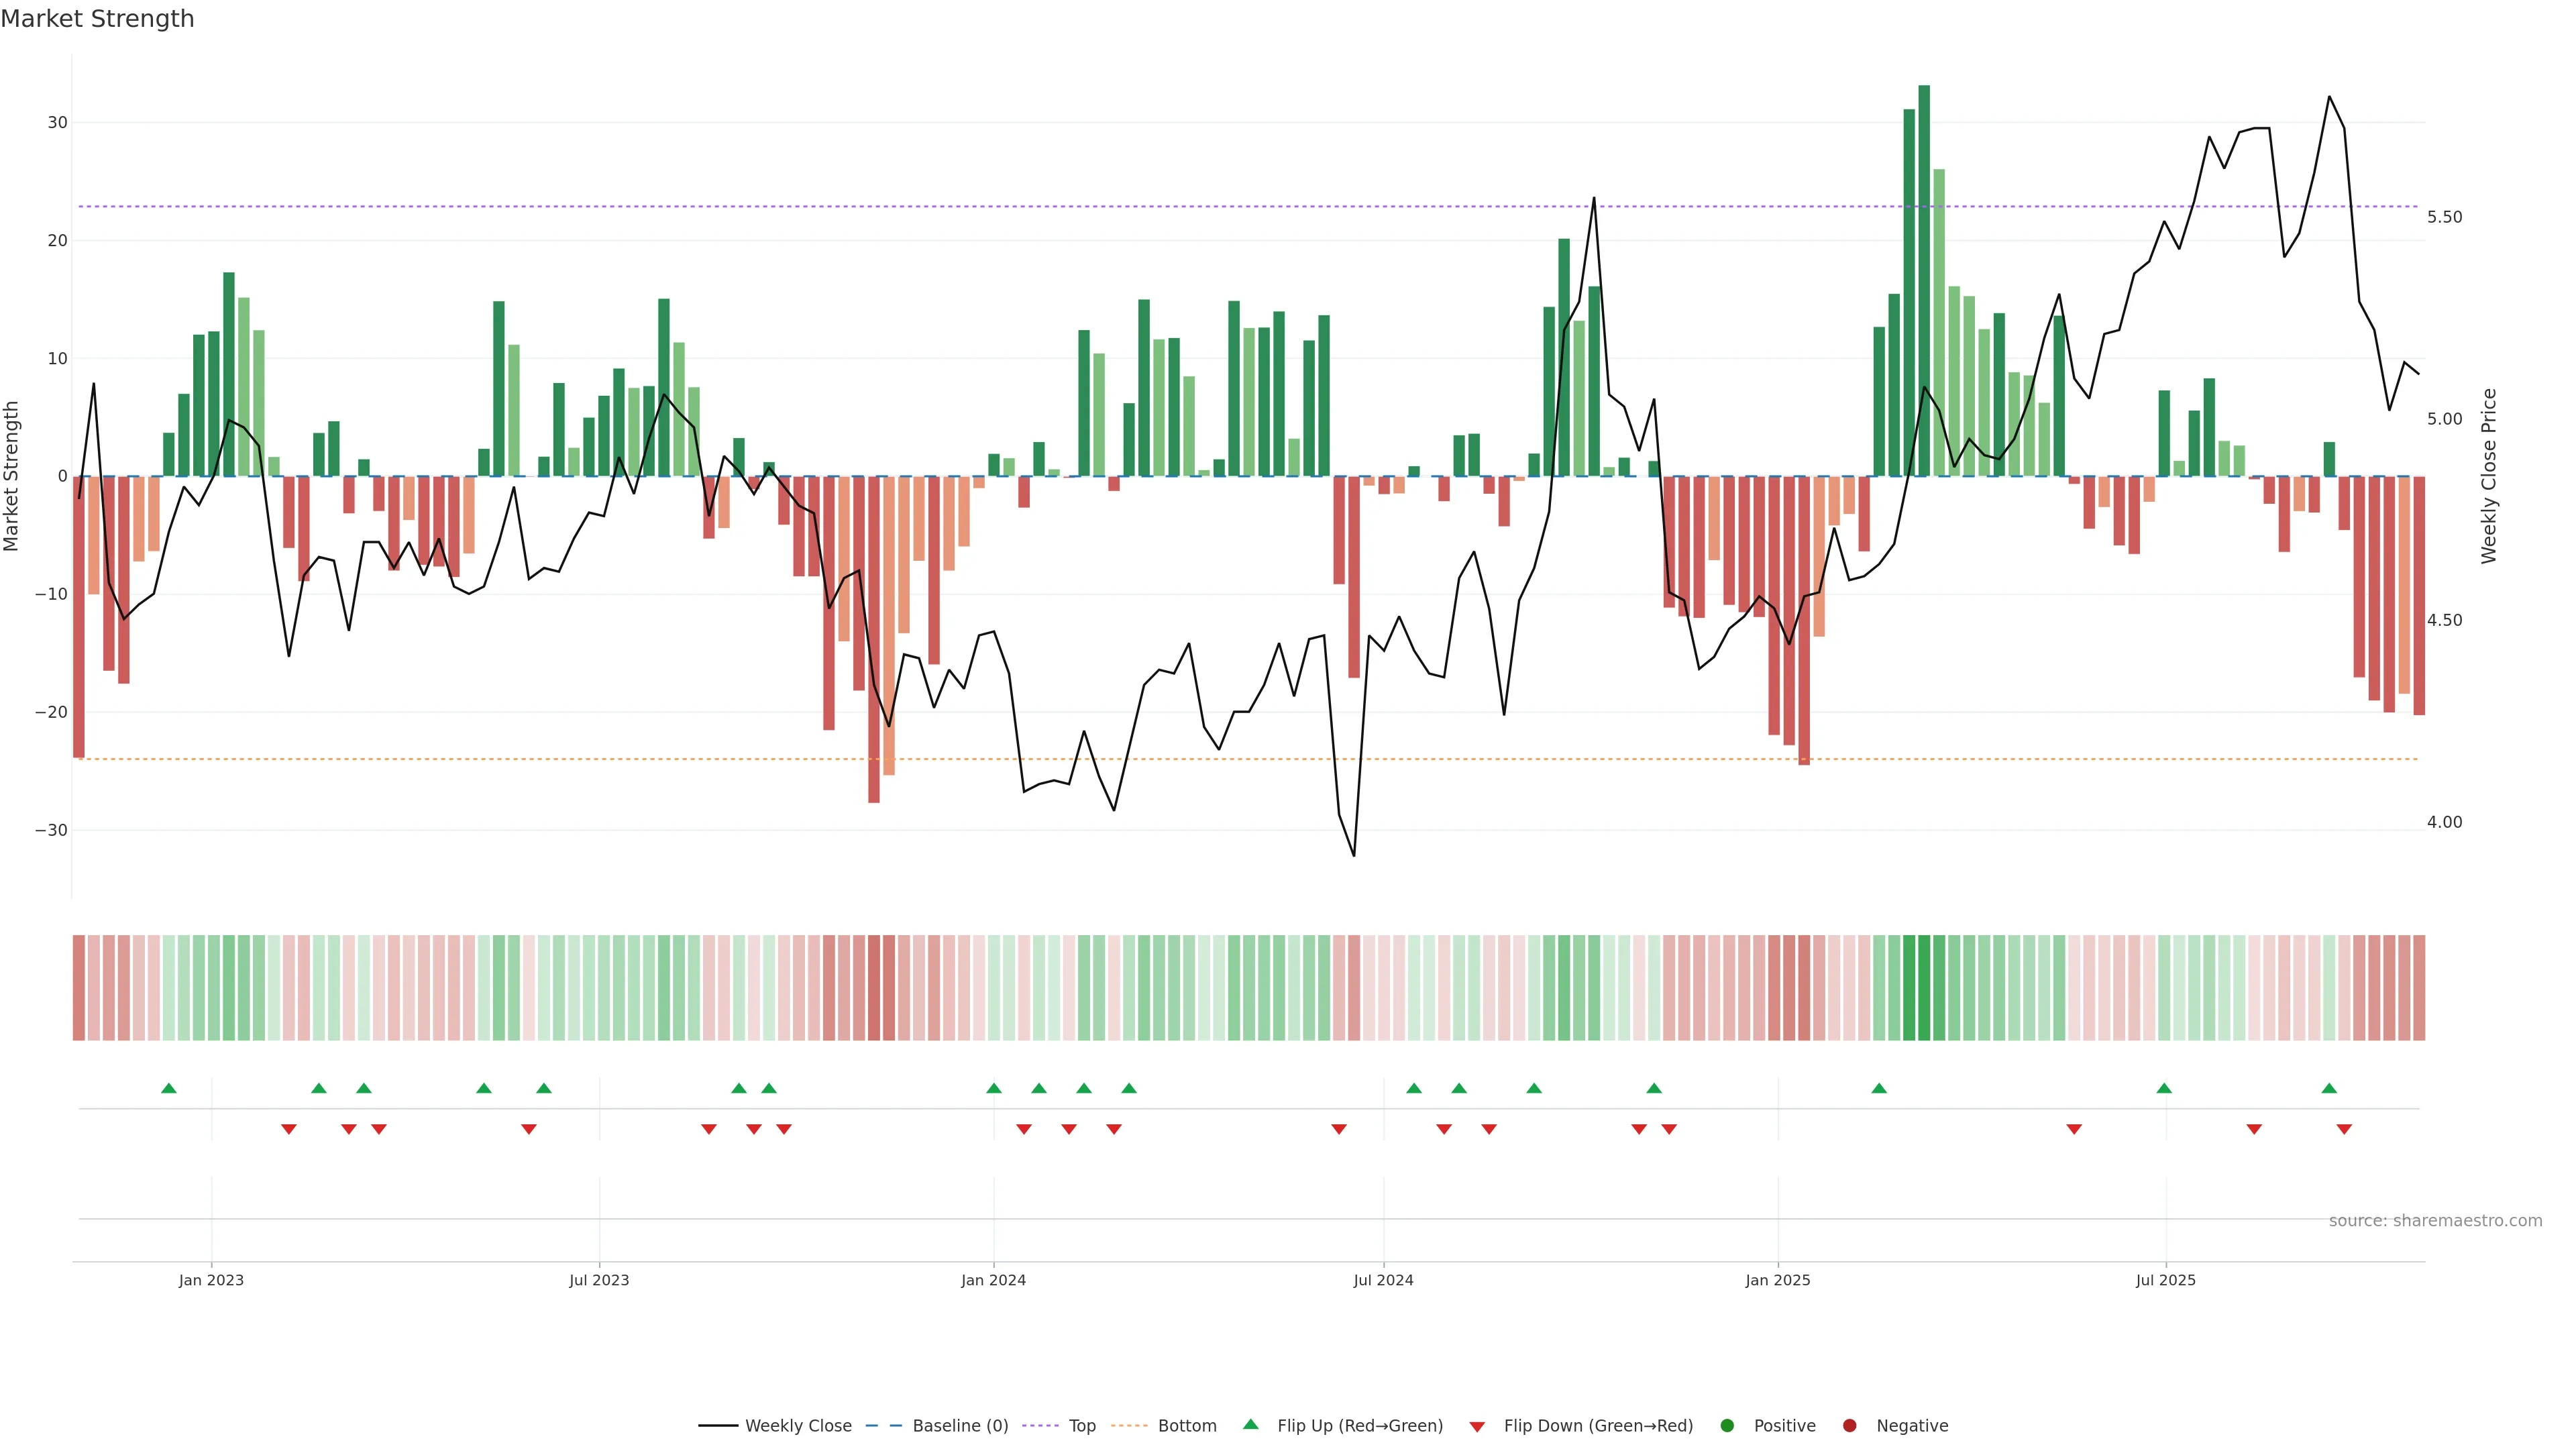Click the red Negative legend dot
The width and height of the screenshot is (2576, 1449).
1849,1425
